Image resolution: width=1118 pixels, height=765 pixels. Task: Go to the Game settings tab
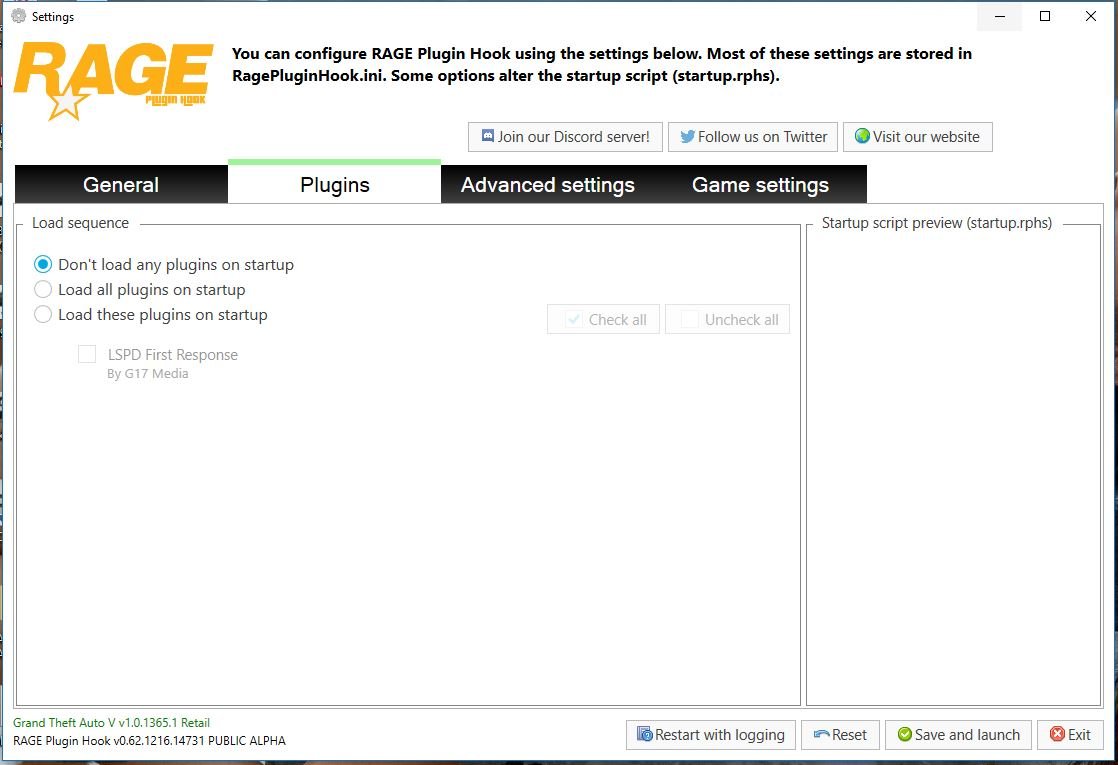coord(760,185)
